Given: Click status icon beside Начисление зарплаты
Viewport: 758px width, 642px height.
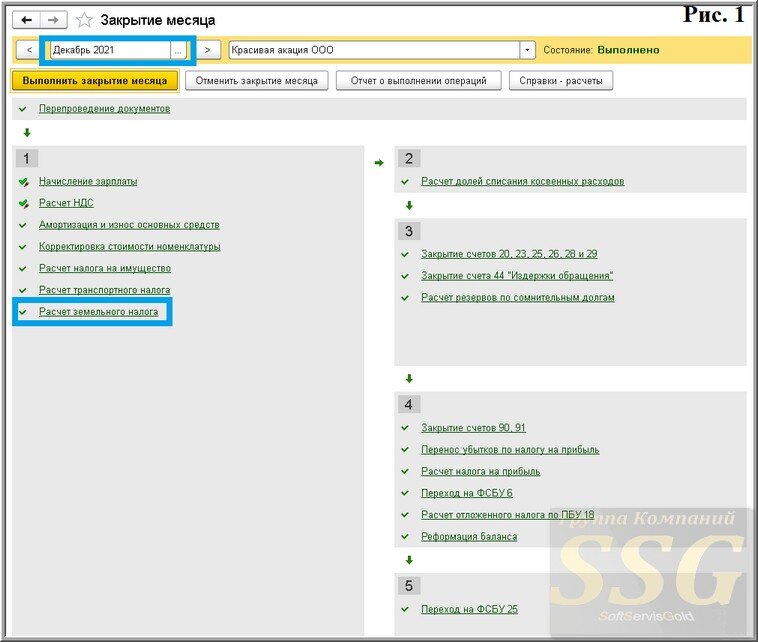Looking at the screenshot, I should click(x=23, y=182).
